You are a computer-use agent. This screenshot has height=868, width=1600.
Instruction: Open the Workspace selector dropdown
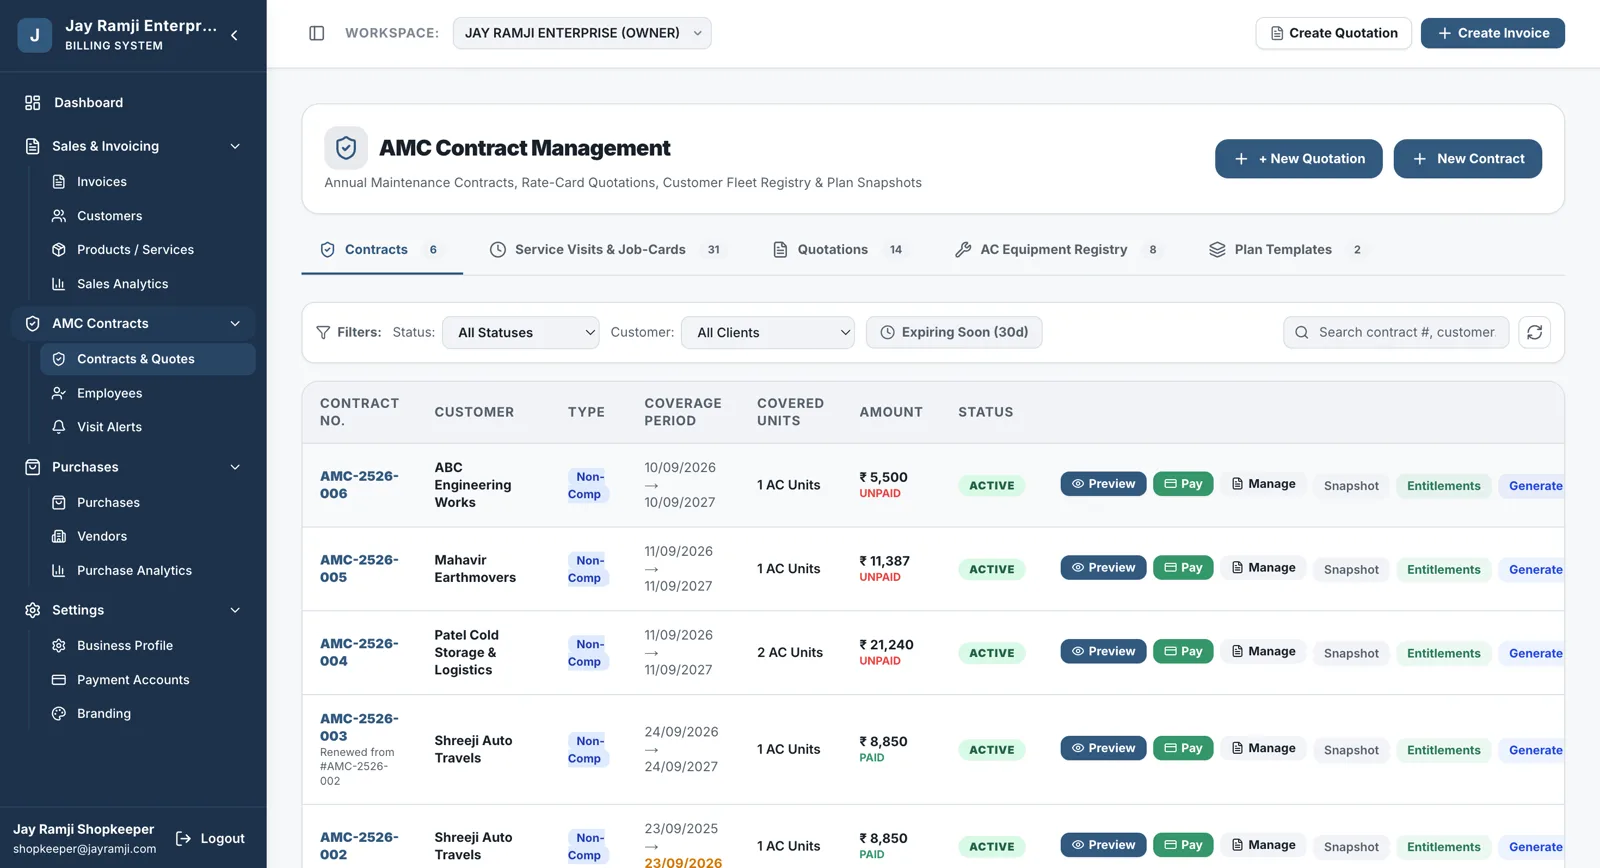pos(582,33)
